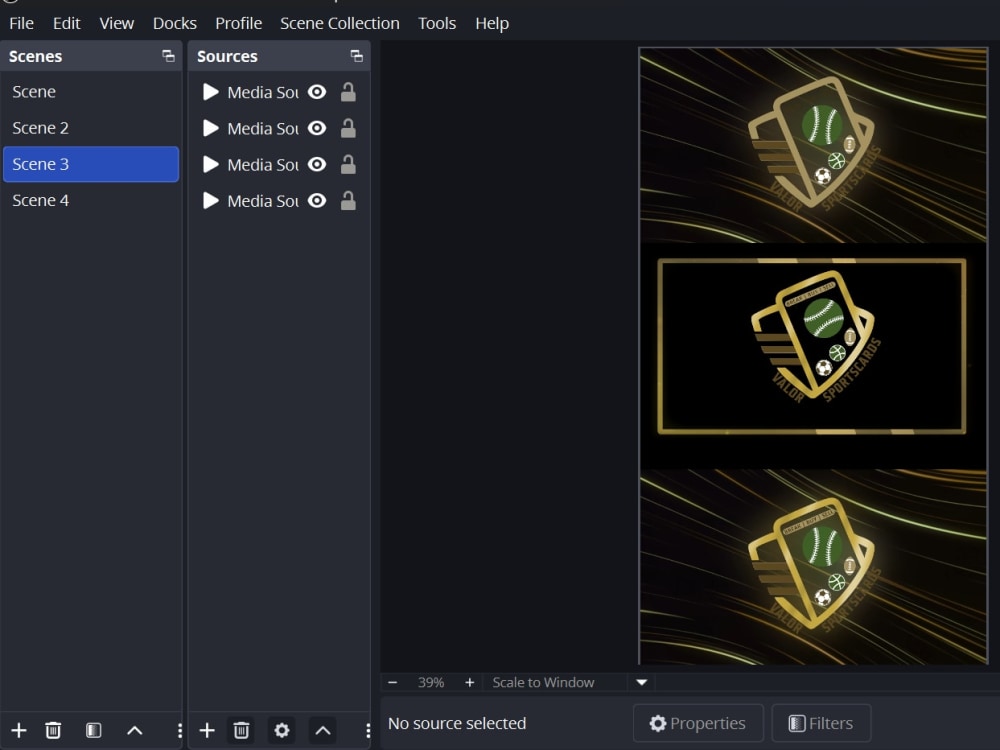Remove selected scene with trash icon
The width and height of the screenshot is (1000, 750).
[54, 730]
